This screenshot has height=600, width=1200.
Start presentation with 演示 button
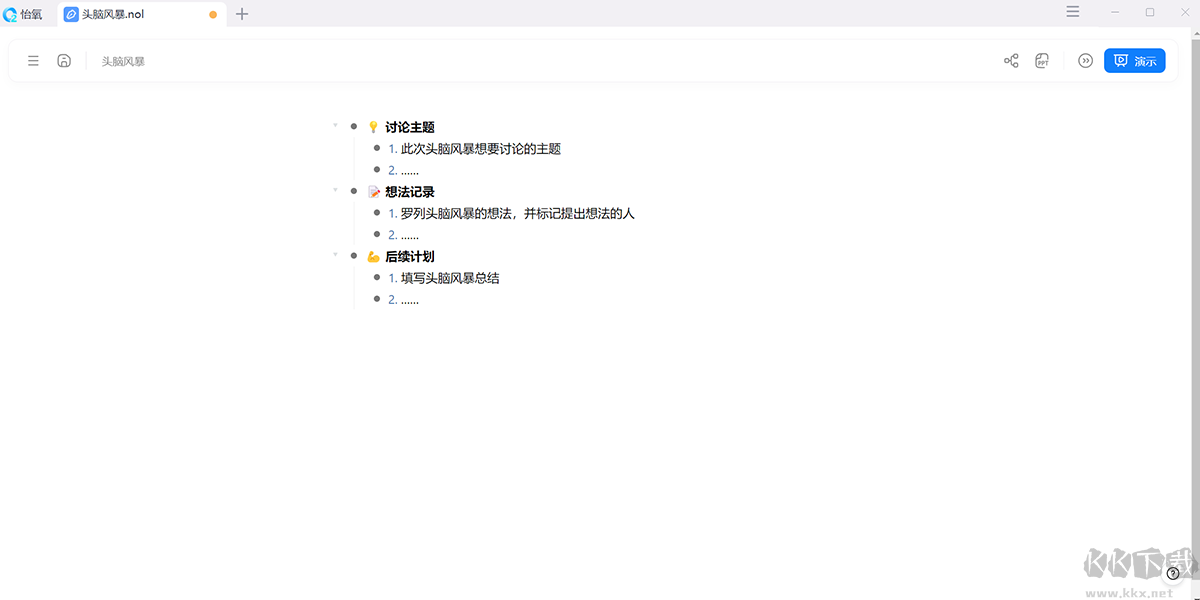1135,61
